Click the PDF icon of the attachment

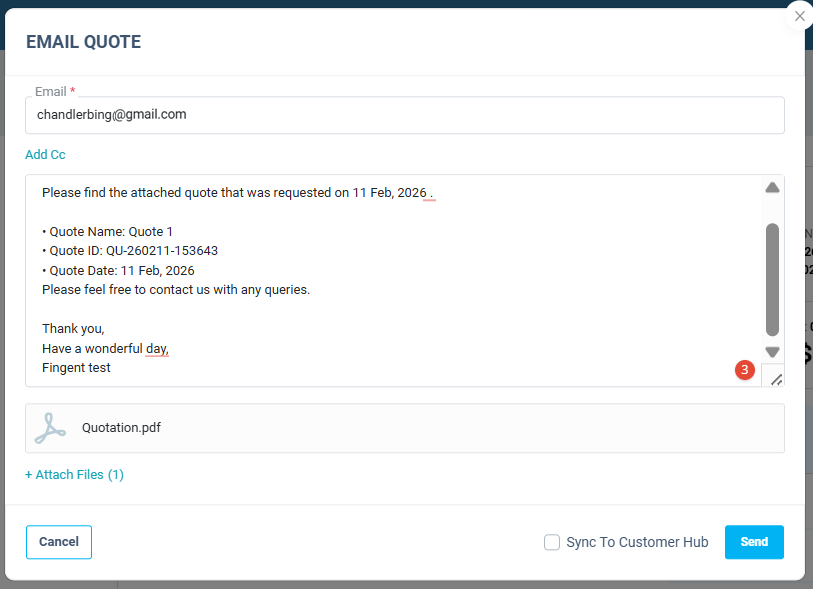click(x=50, y=428)
